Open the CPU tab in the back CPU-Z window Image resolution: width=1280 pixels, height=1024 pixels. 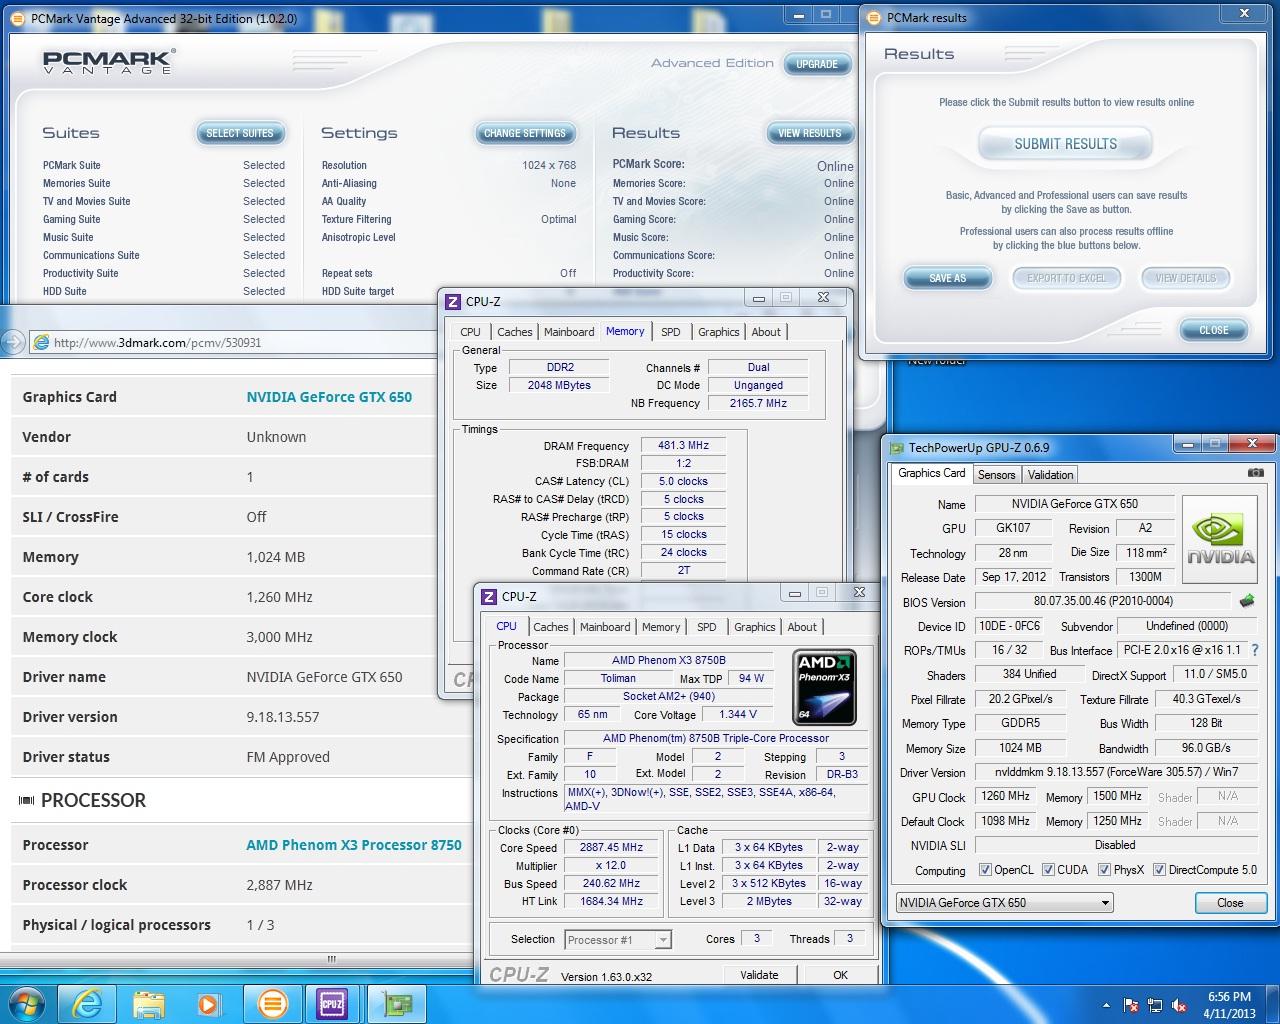(470, 332)
